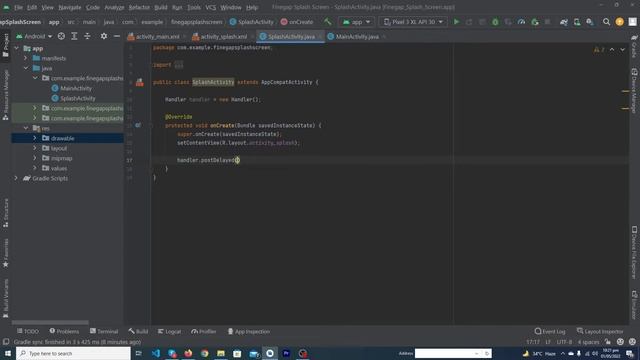Expand the layout folder

(35, 148)
